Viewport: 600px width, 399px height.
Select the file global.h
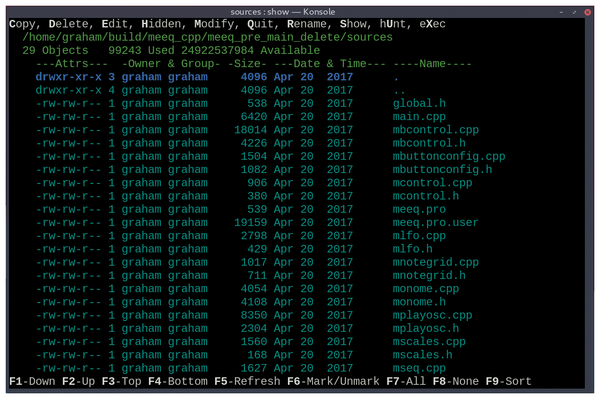(x=419, y=103)
